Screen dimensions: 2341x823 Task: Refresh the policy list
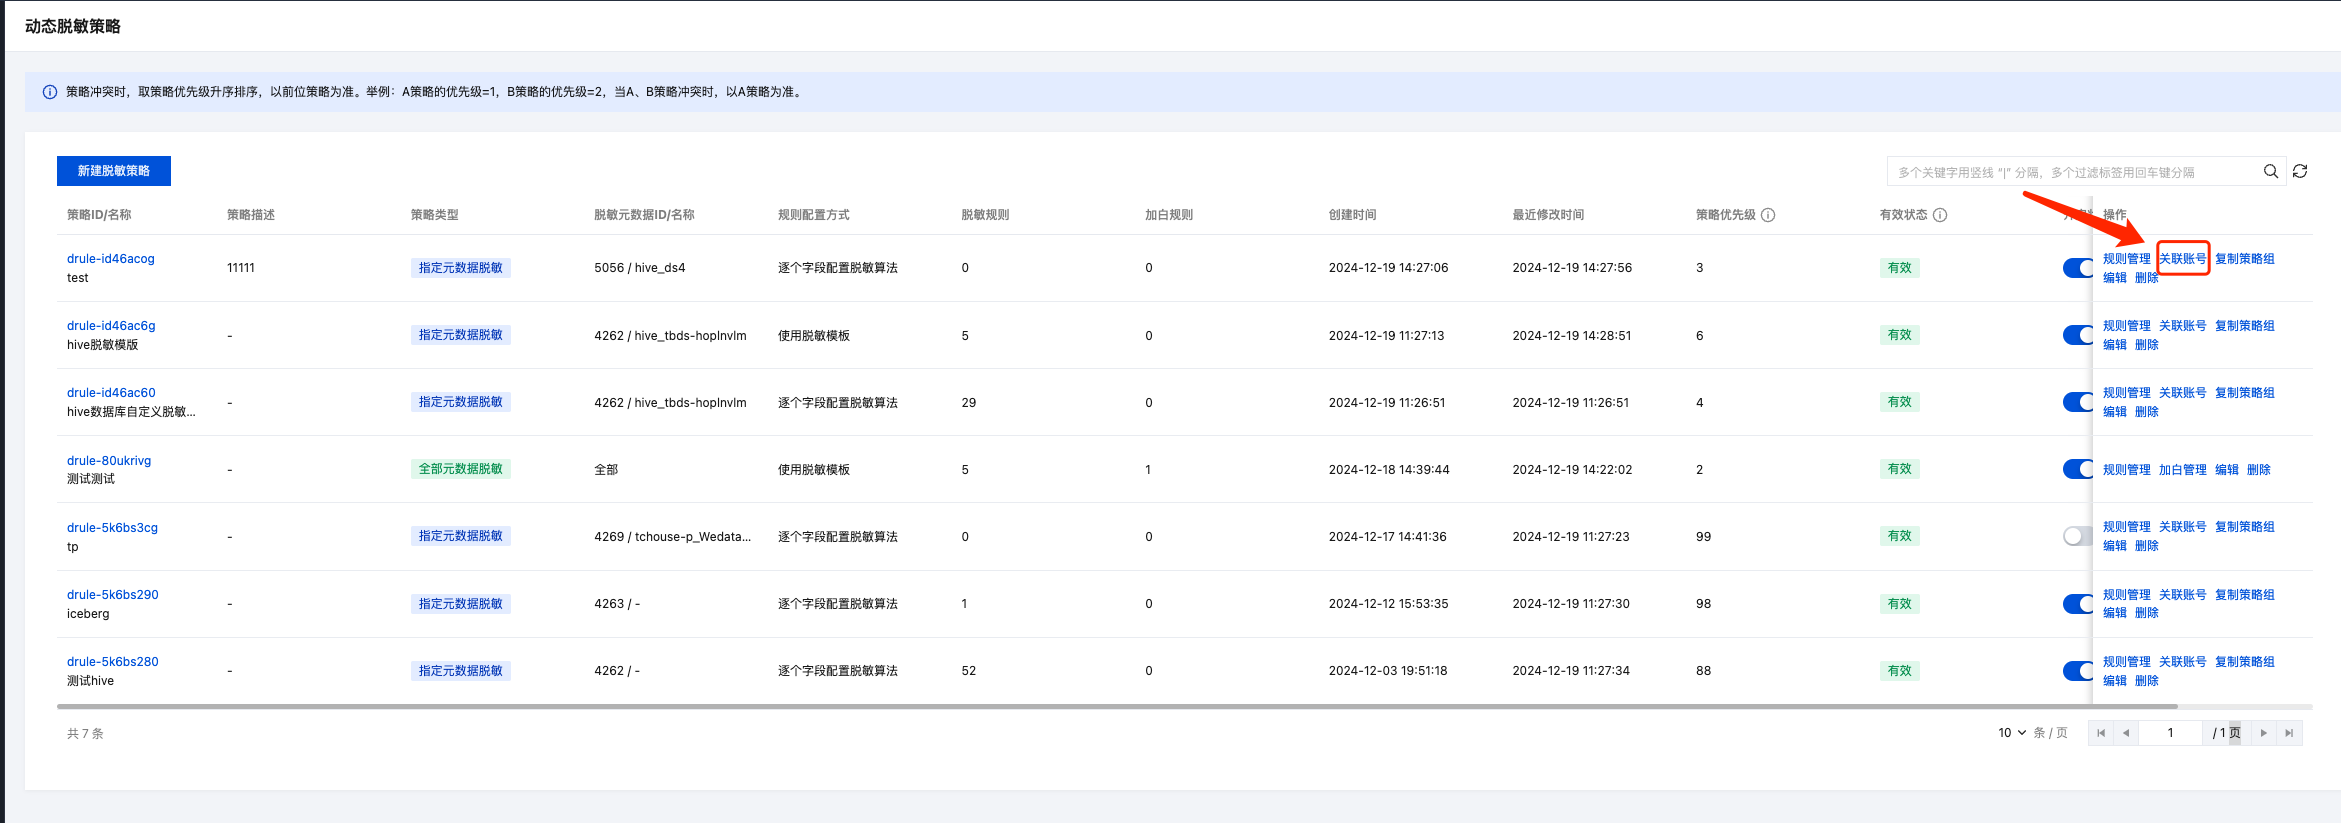tap(2300, 171)
